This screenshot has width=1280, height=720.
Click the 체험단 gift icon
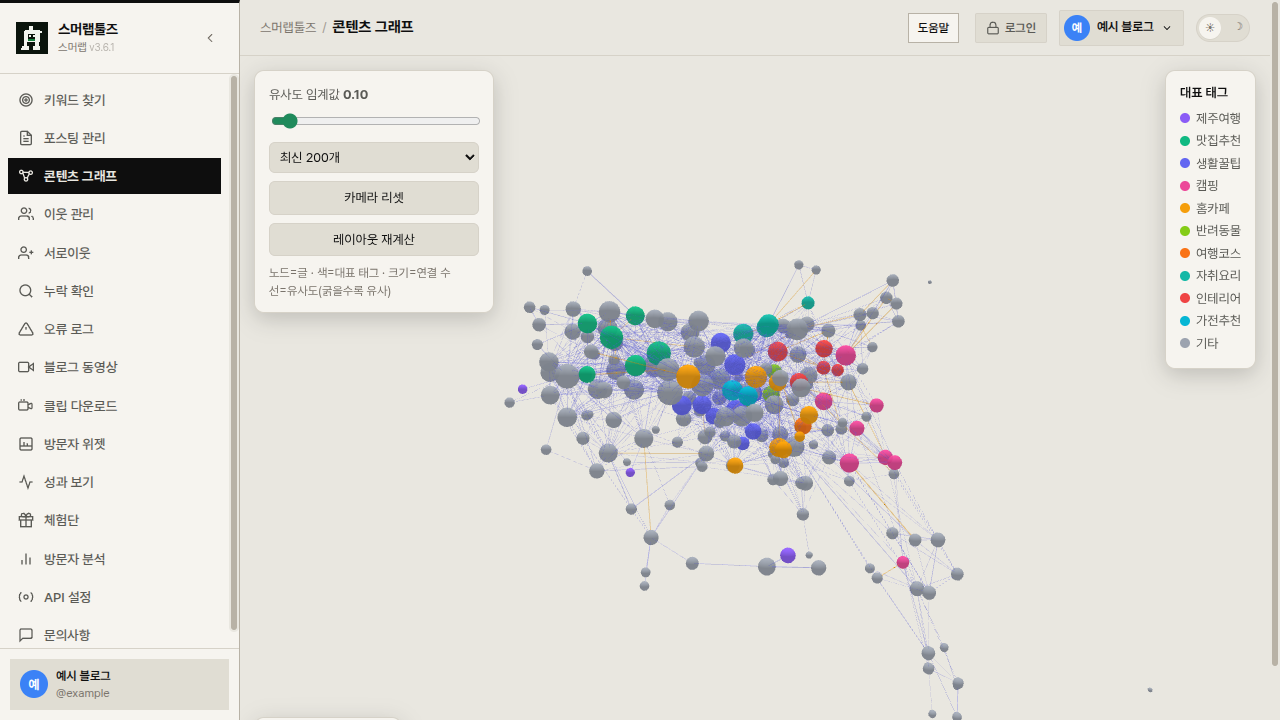(x=26, y=520)
